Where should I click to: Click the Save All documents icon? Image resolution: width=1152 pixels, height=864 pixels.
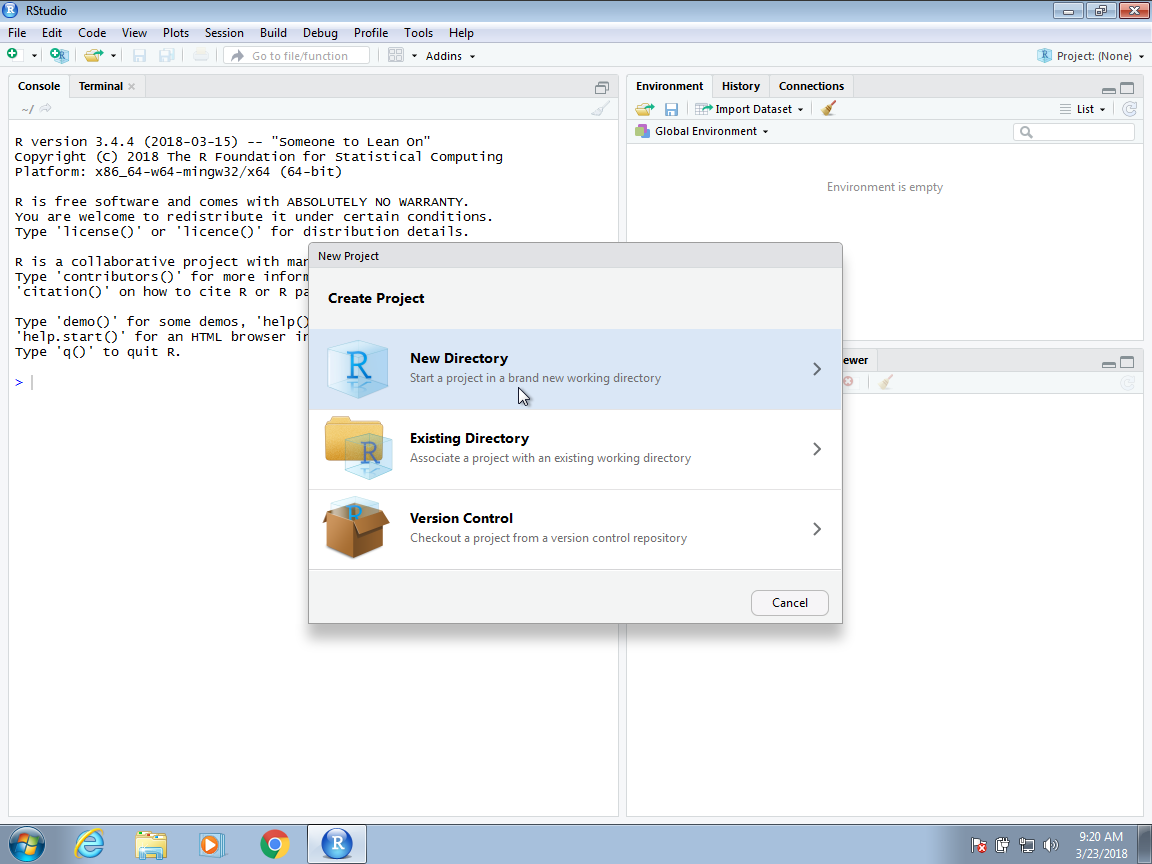tap(167, 55)
